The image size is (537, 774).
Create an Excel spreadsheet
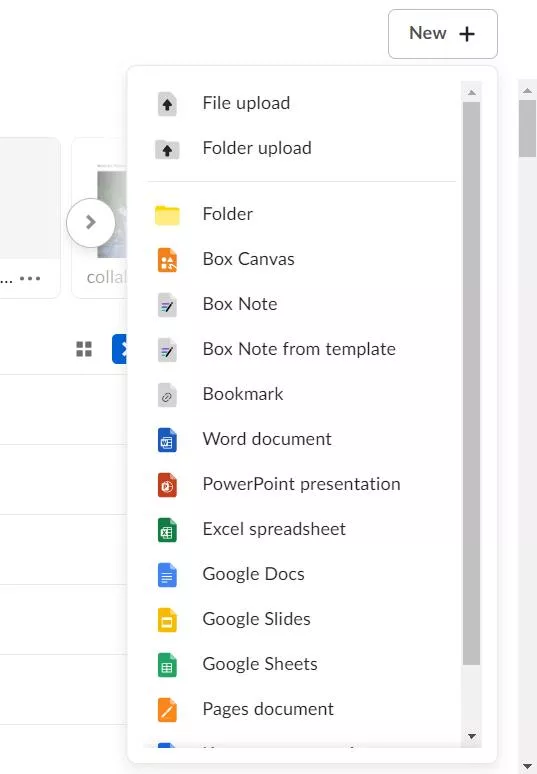(302, 529)
